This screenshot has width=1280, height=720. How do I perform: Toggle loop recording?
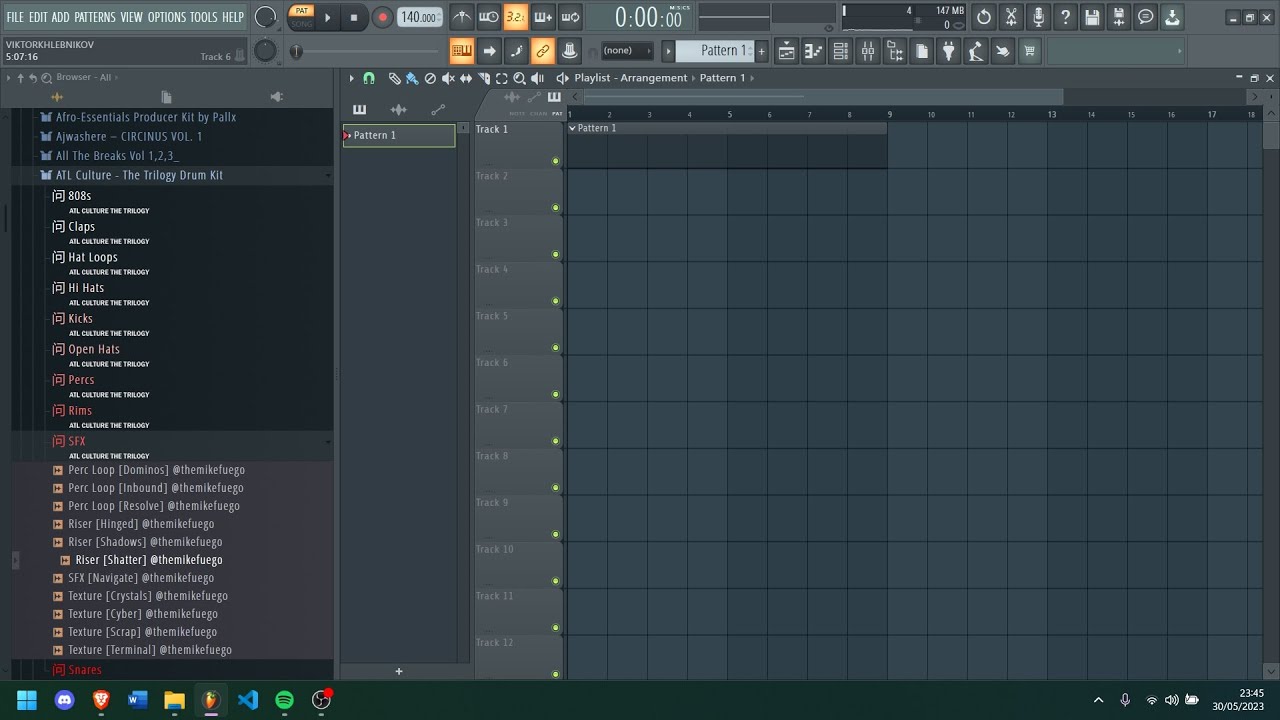pyautogui.click(x=570, y=17)
